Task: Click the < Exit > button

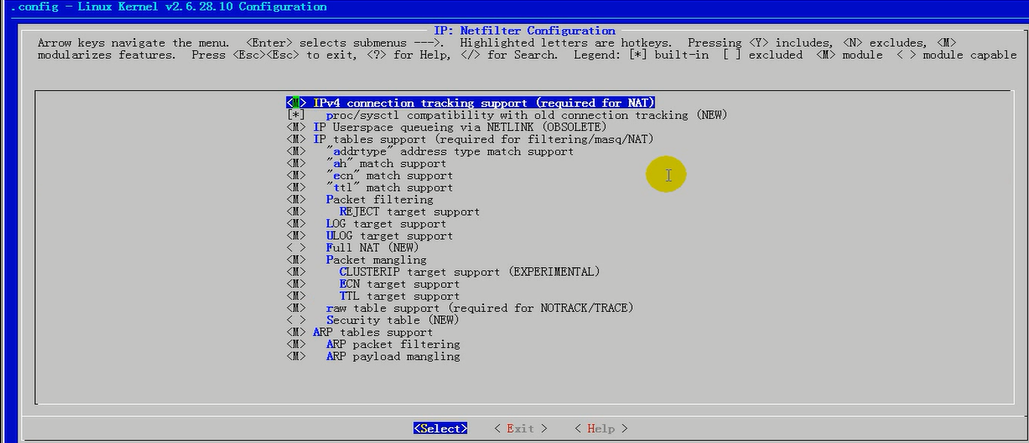Action: [520, 429]
